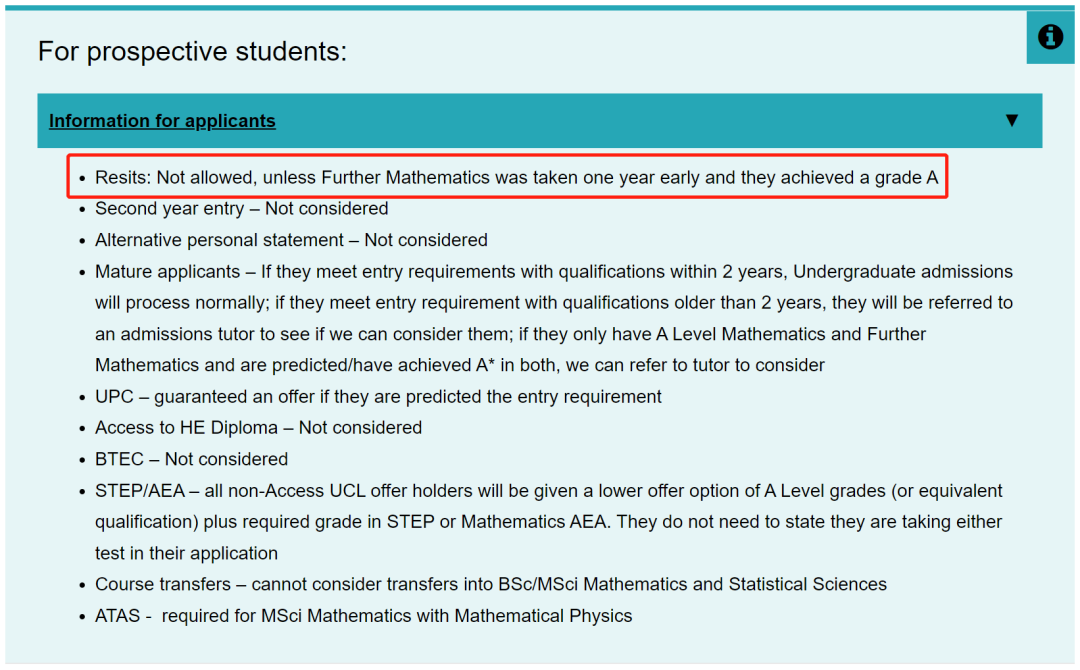Click the line starting "Mature applicants –"

point(554,271)
